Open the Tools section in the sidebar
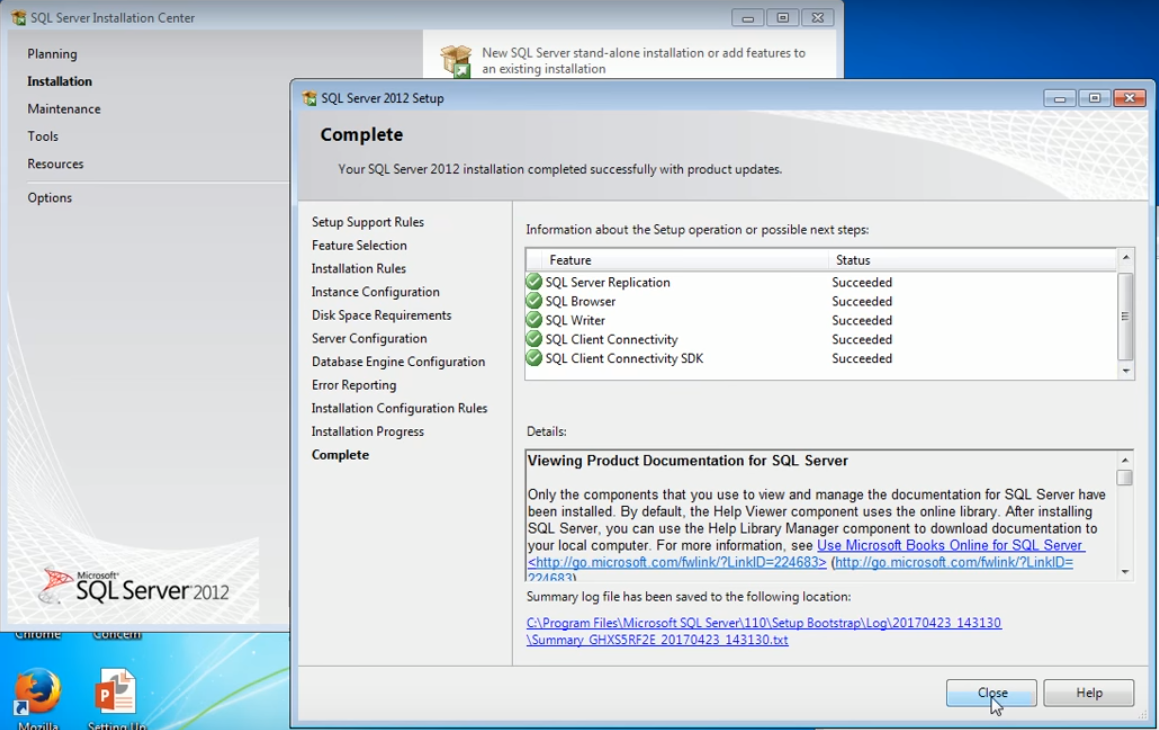Viewport: 1159px width, 730px height. pos(43,136)
